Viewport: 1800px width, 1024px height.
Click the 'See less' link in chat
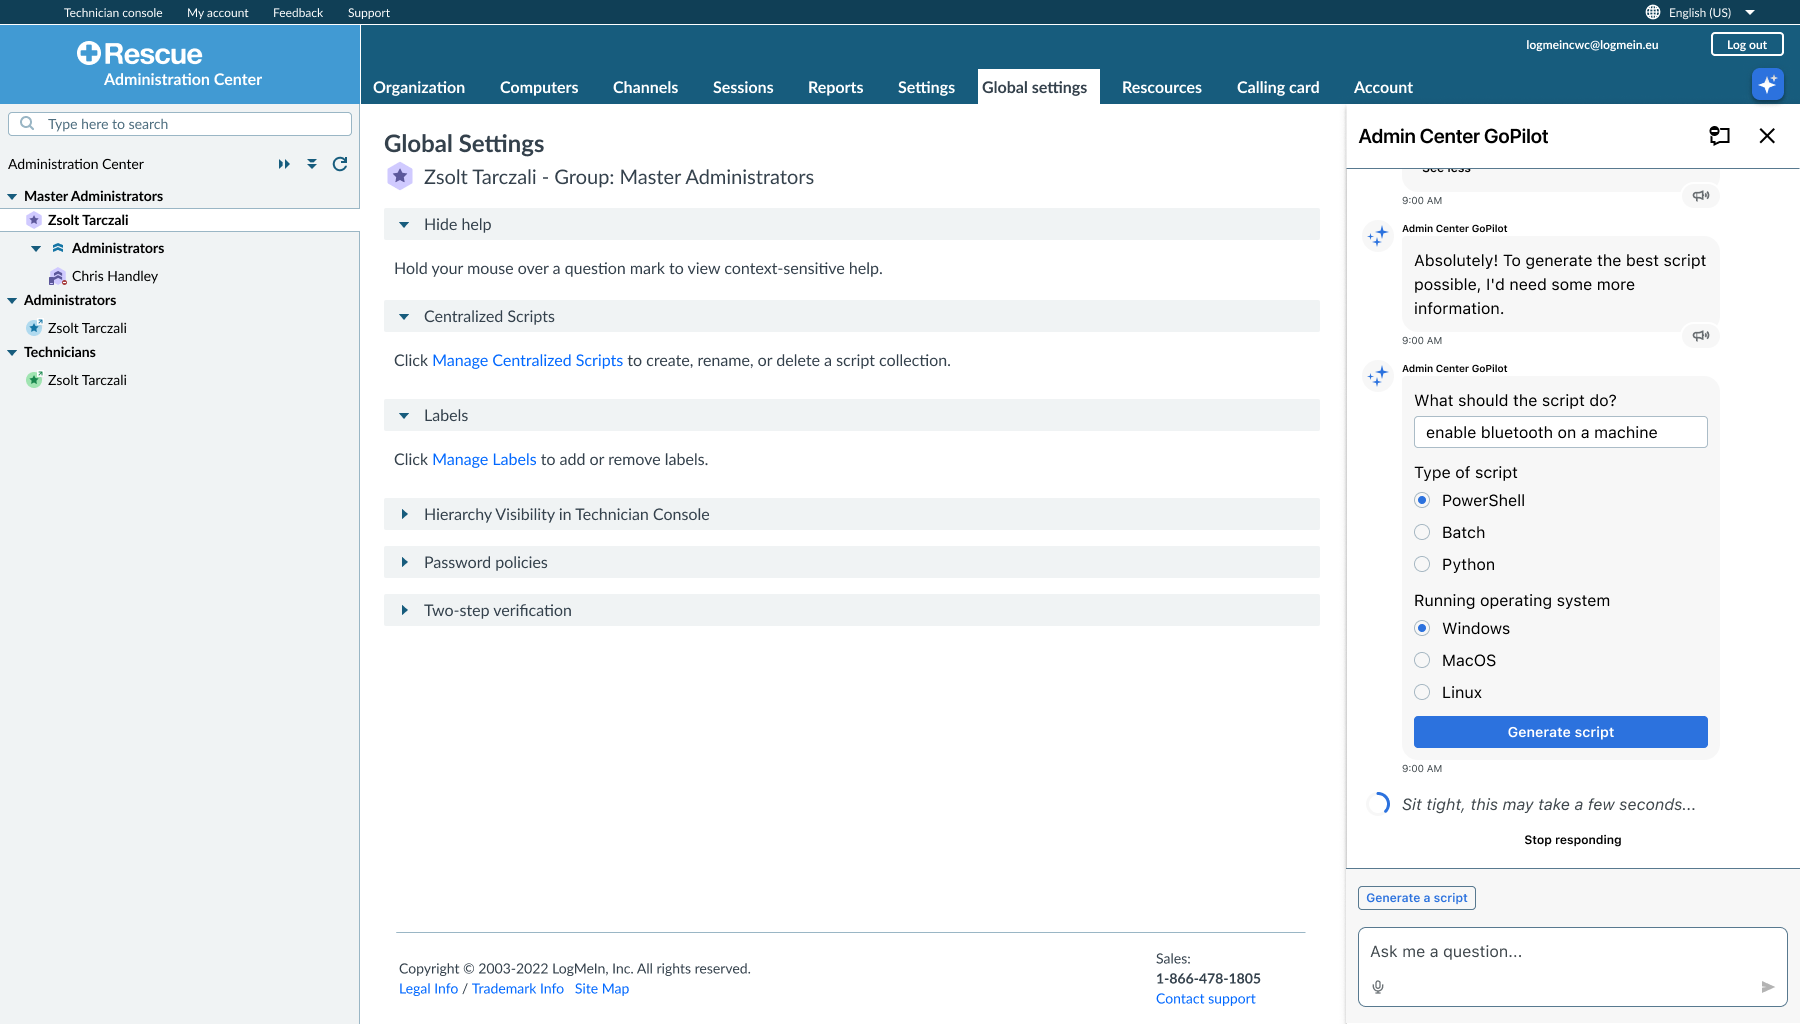(1446, 170)
